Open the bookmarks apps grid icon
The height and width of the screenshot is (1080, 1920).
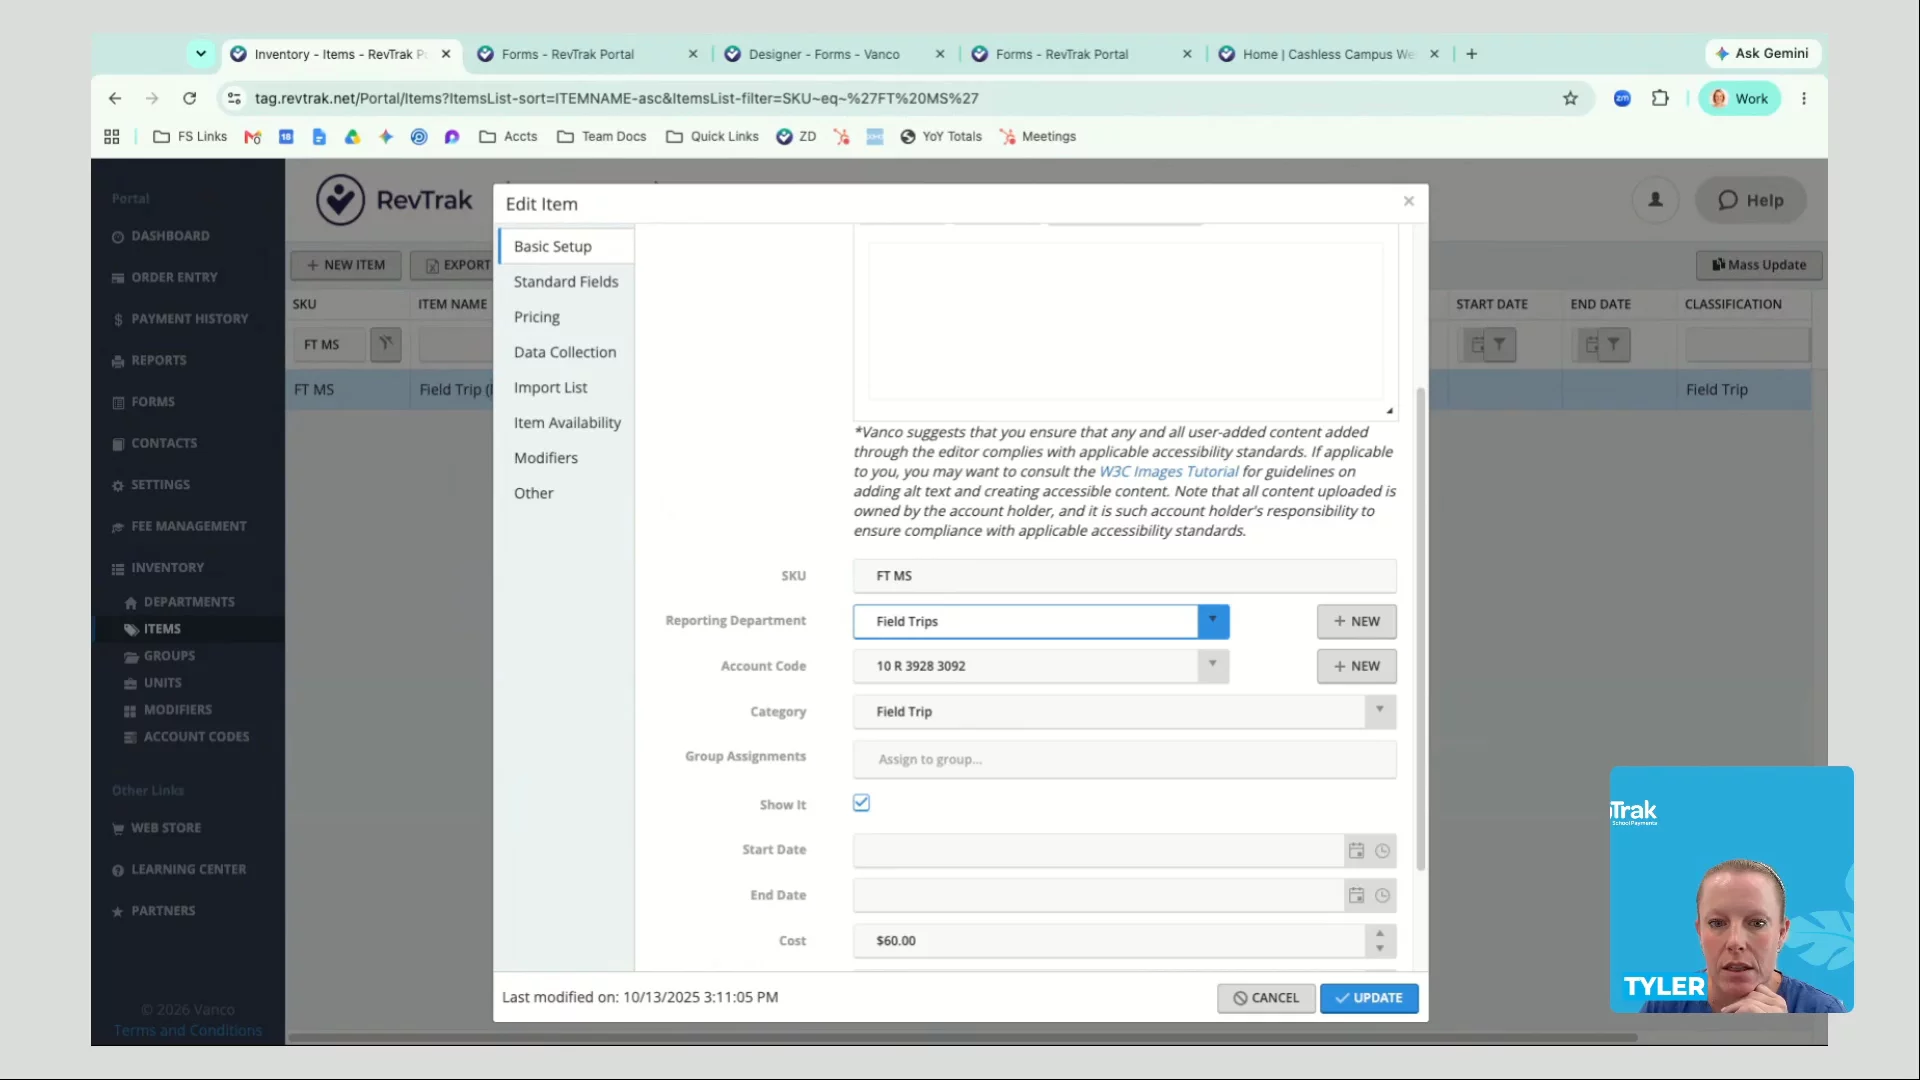pos(112,137)
